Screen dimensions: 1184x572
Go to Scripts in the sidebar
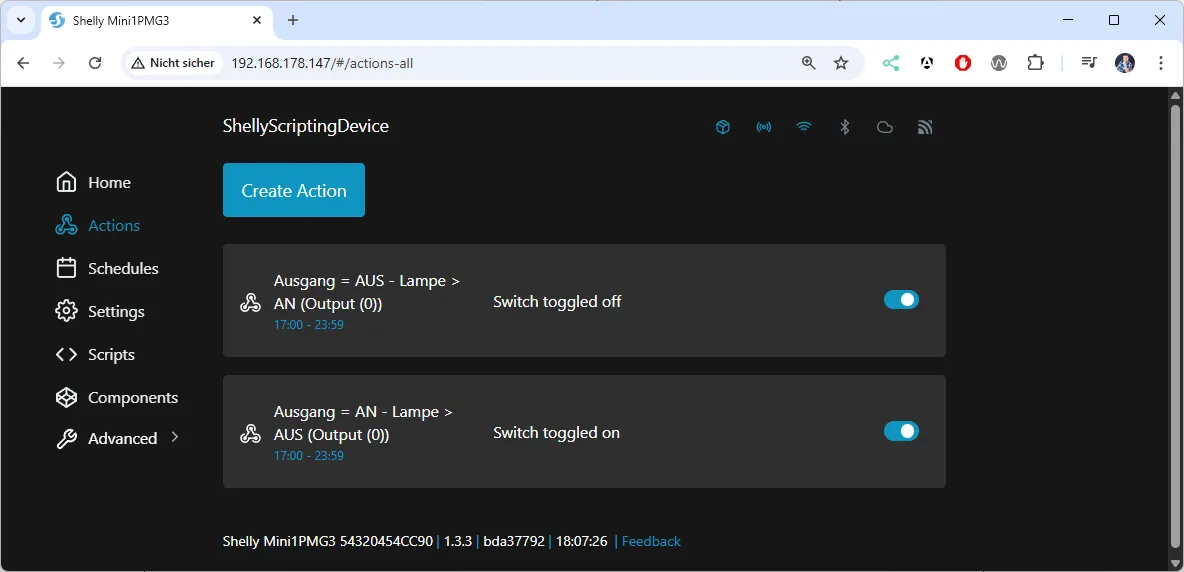coord(110,354)
